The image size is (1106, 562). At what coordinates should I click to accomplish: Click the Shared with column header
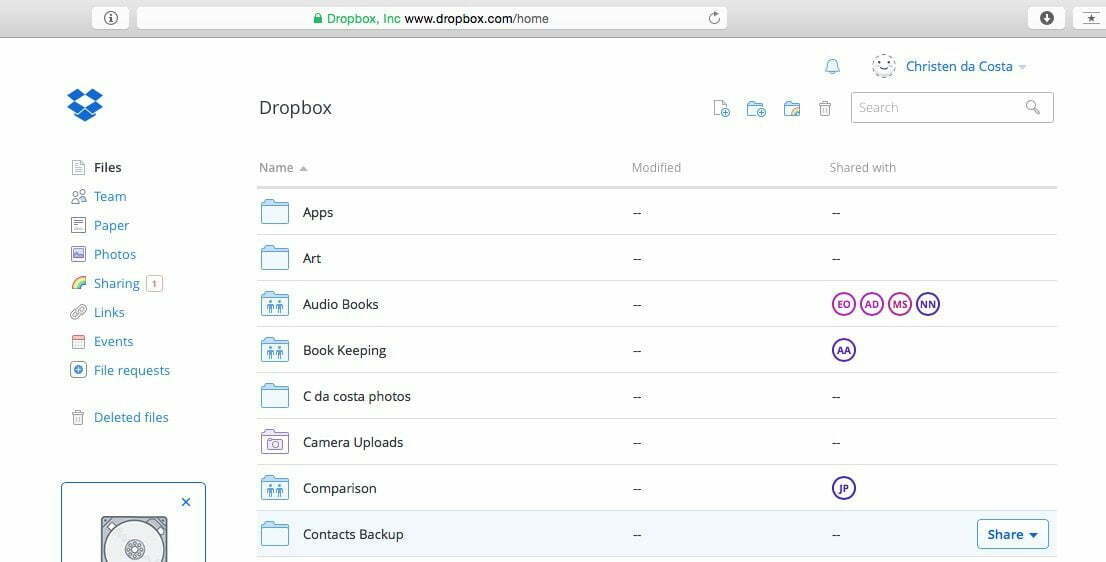click(863, 168)
